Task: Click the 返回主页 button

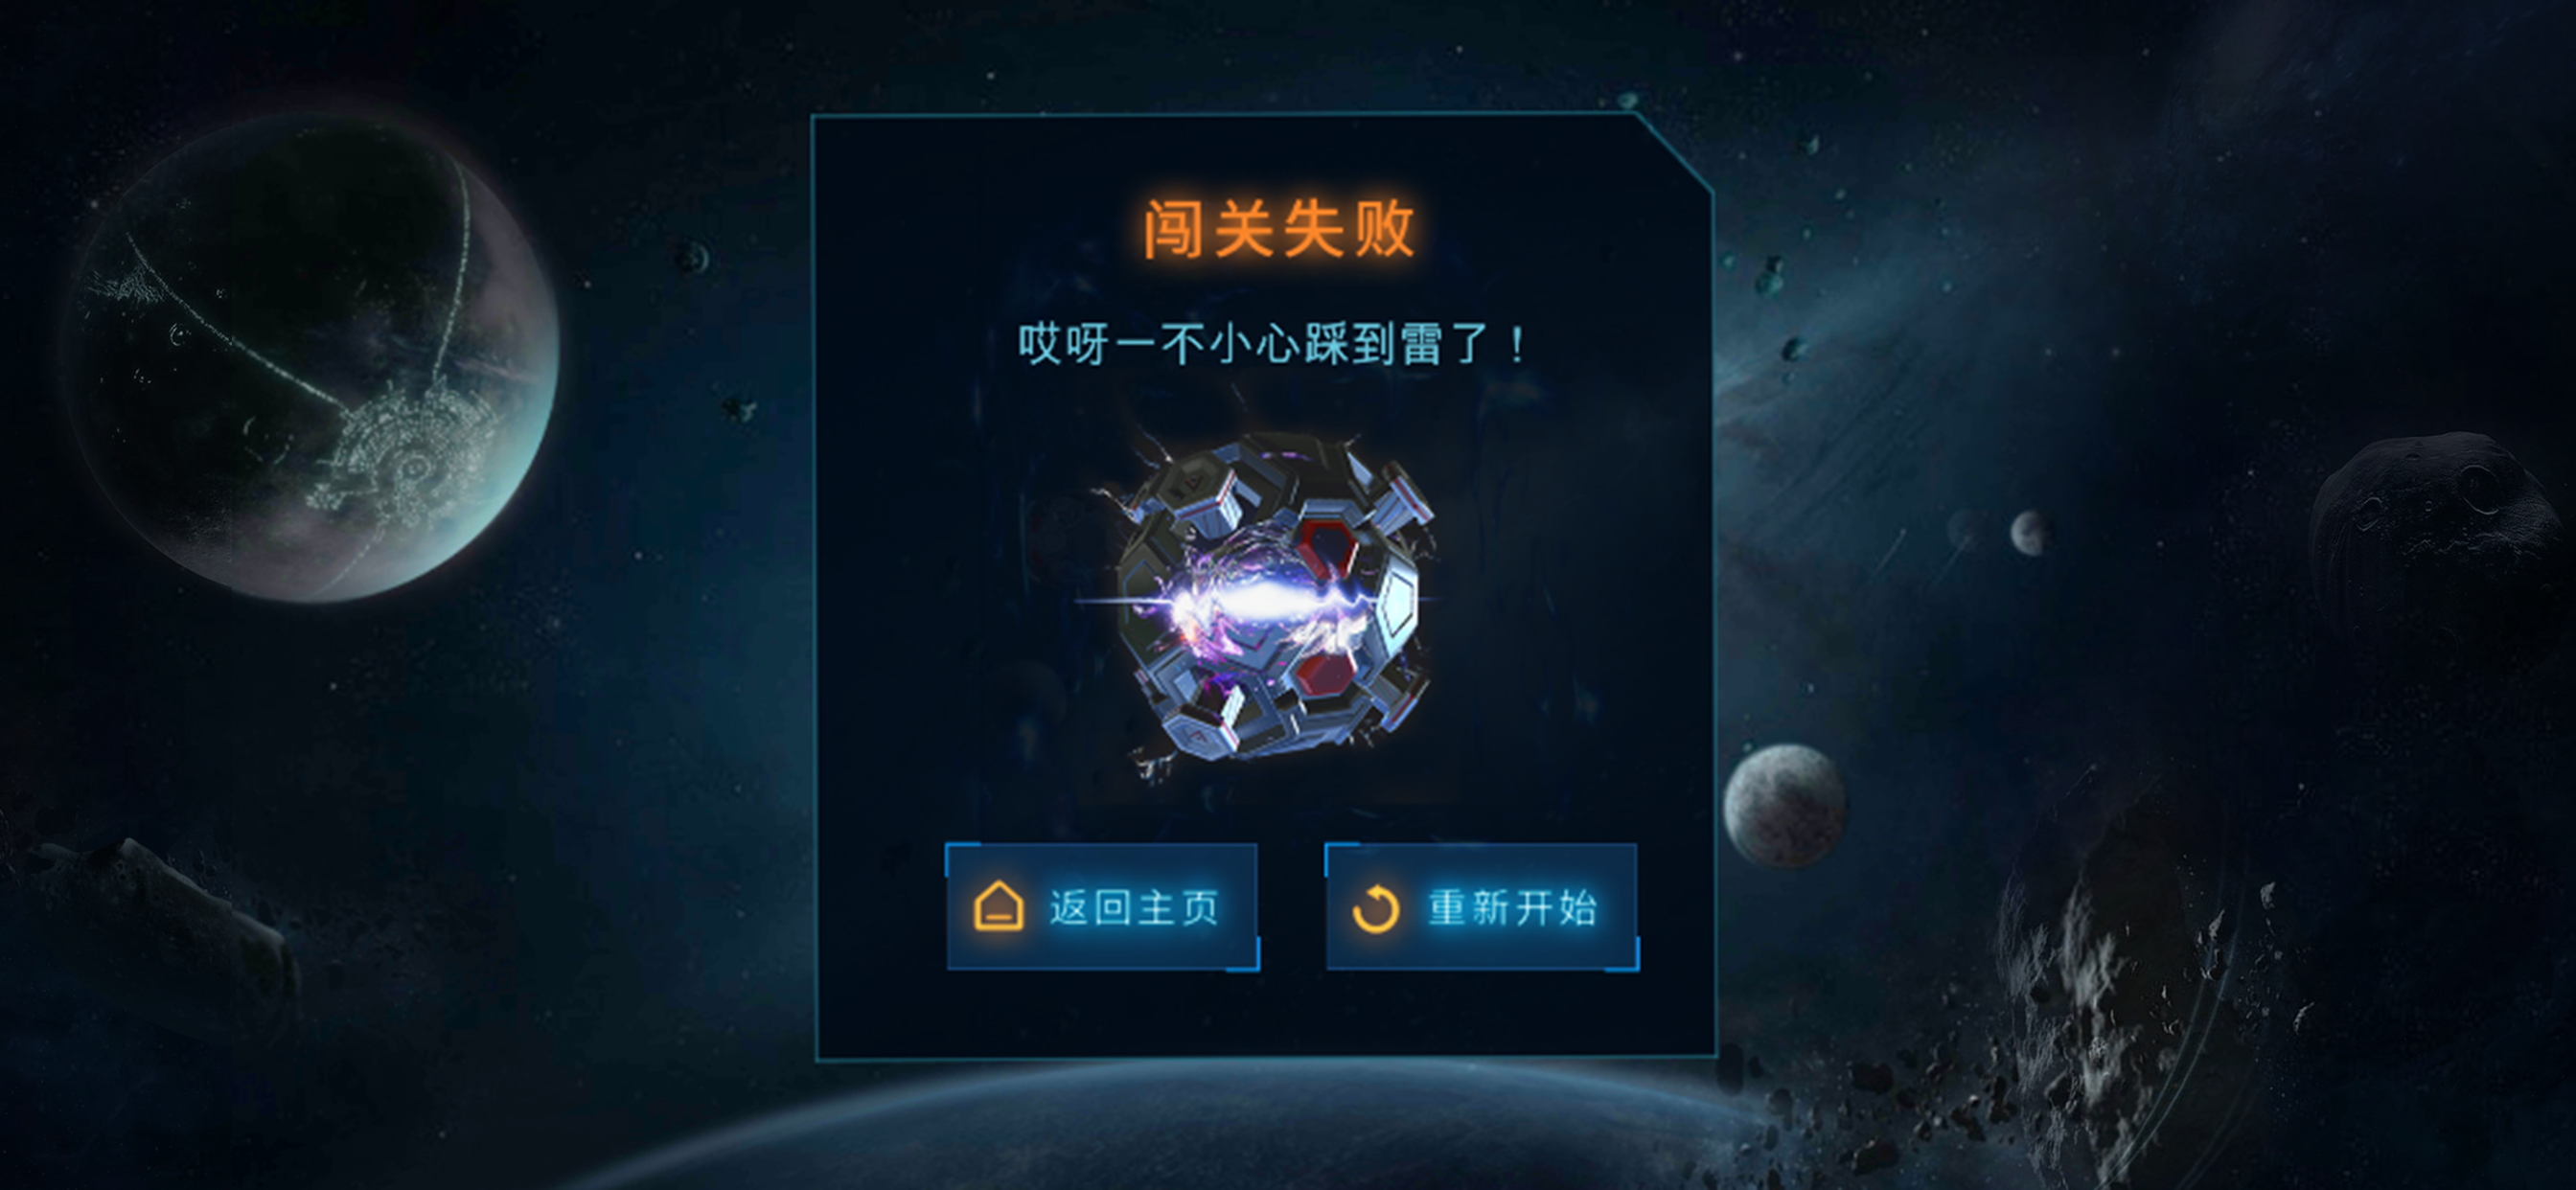Action: point(1102,906)
